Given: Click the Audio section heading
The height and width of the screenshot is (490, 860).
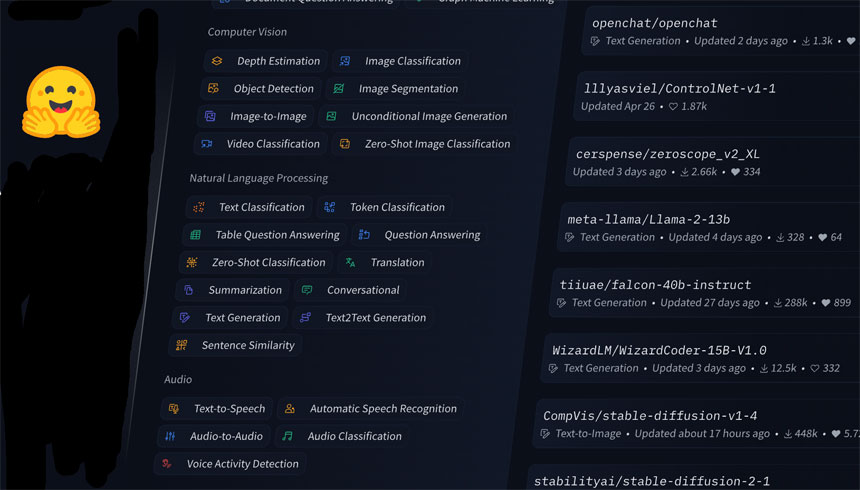Looking at the screenshot, I should click(178, 379).
